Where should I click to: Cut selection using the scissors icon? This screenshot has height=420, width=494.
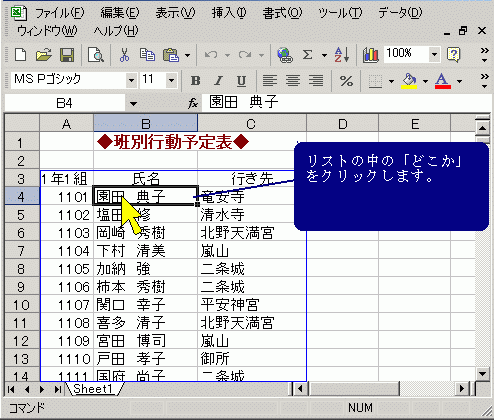pyautogui.click(x=124, y=55)
